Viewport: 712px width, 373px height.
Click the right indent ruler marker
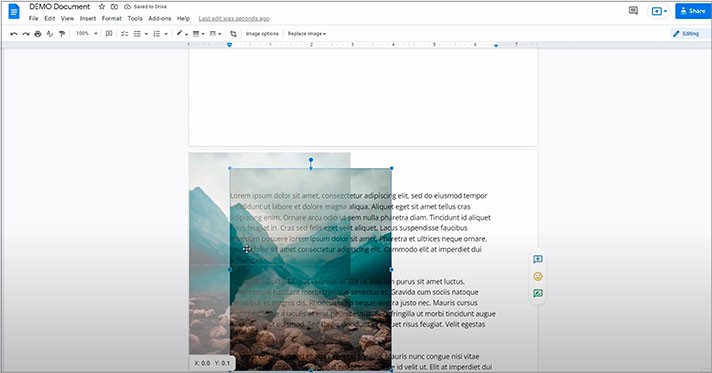click(x=496, y=45)
